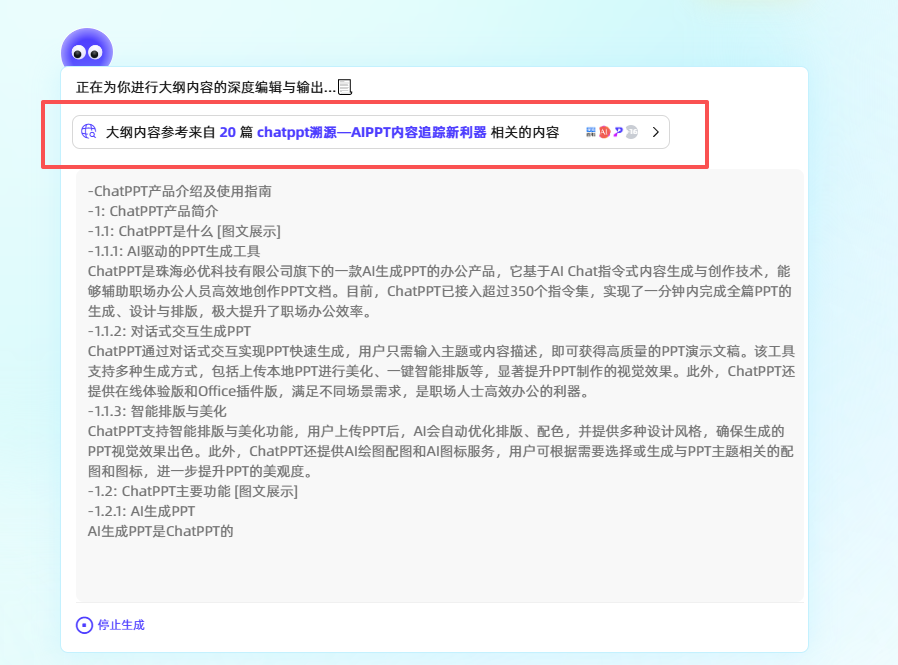The image size is (898, 665).
Task: Click the red AI source favicon
Action: click(x=604, y=132)
